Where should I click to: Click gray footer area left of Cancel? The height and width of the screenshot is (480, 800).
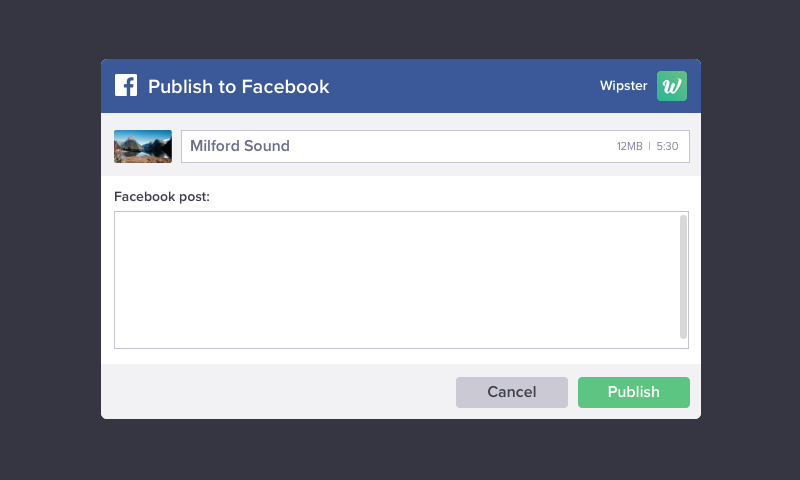click(276, 392)
